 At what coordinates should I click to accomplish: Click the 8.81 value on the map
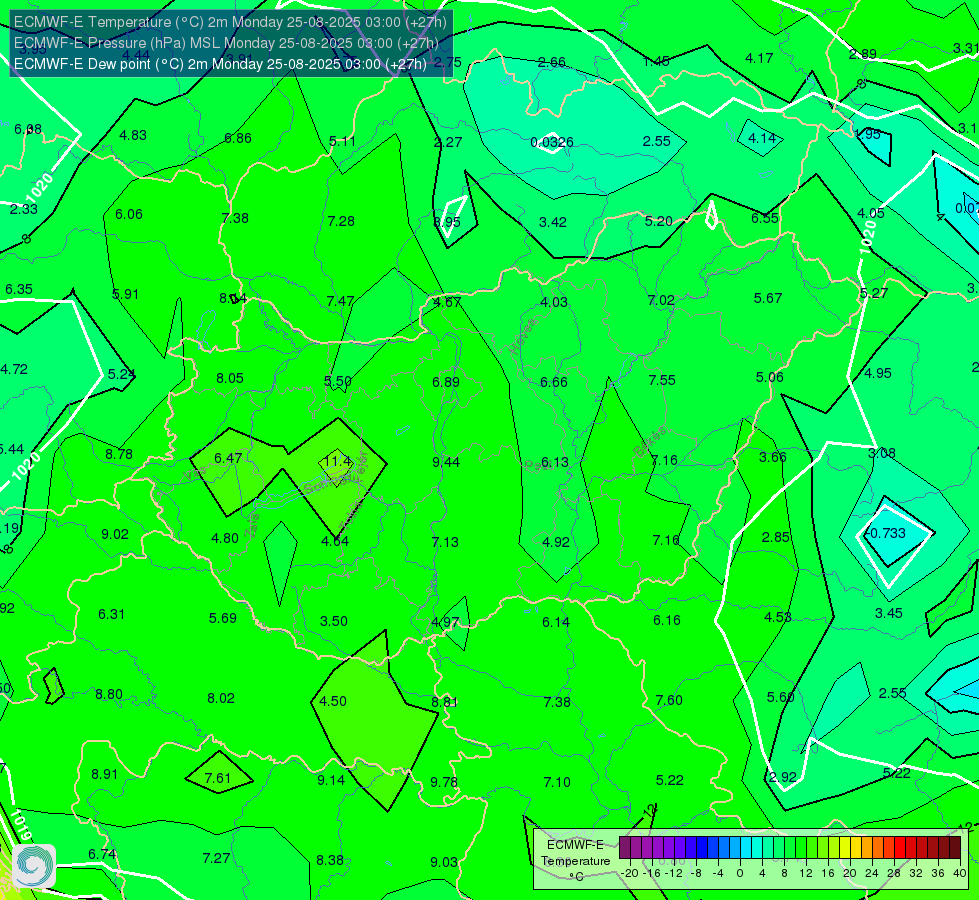click(x=445, y=702)
